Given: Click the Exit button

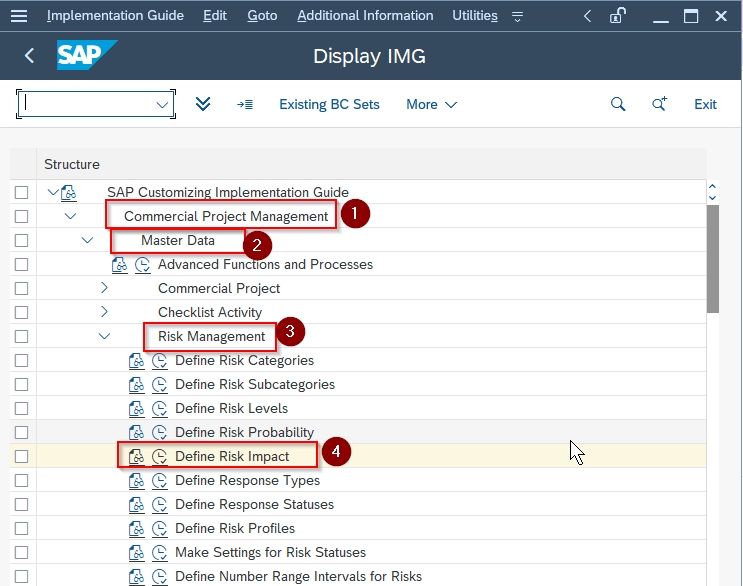Looking at the screenshot, I should click(705, 104).
